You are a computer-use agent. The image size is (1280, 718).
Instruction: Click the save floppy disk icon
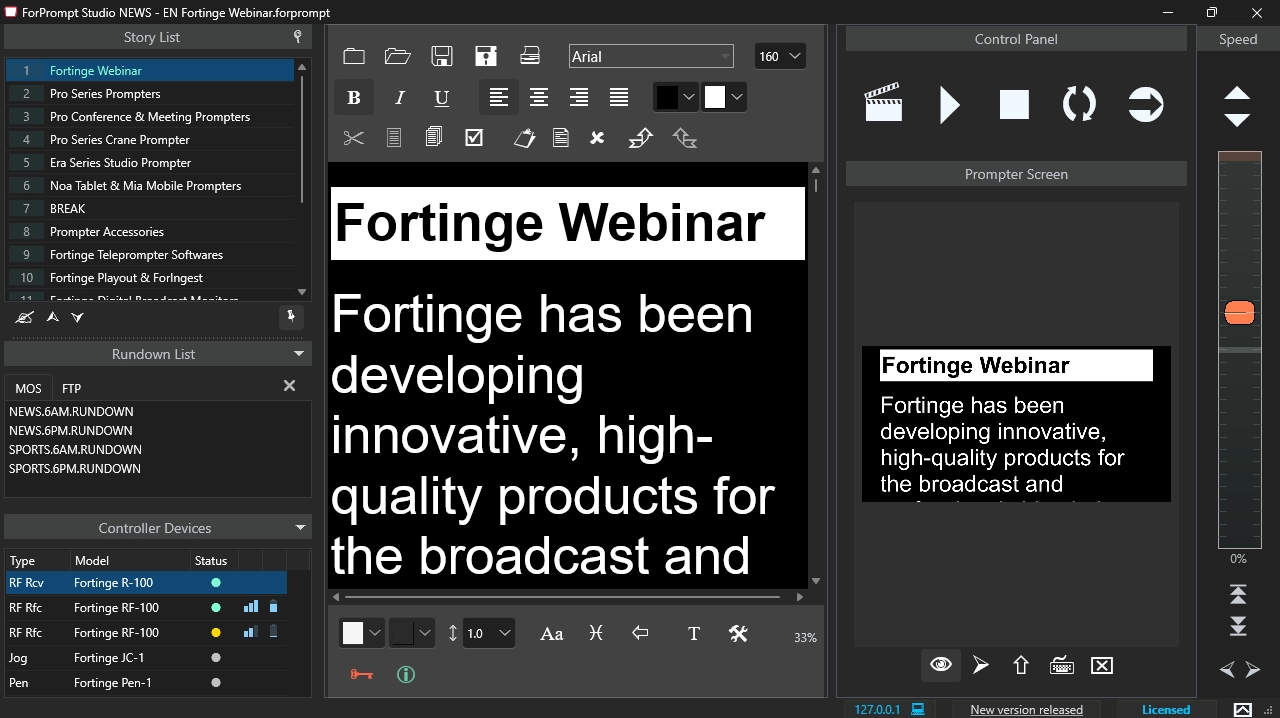click(442, 56)
